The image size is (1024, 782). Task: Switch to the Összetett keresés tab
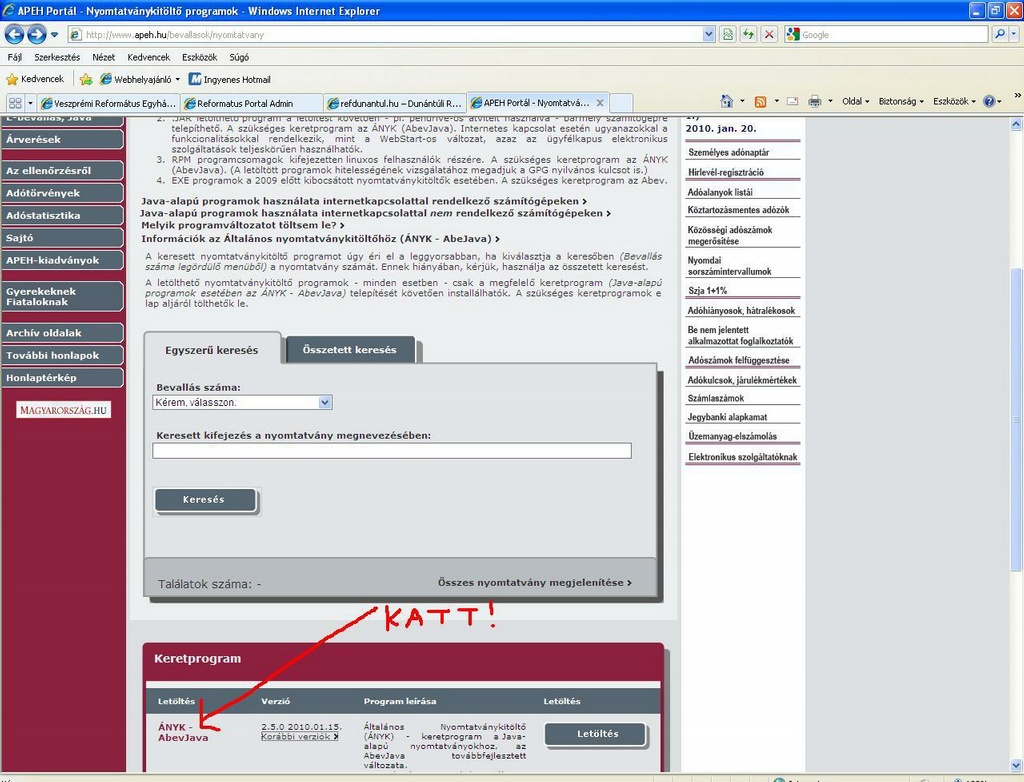[349, 350]
